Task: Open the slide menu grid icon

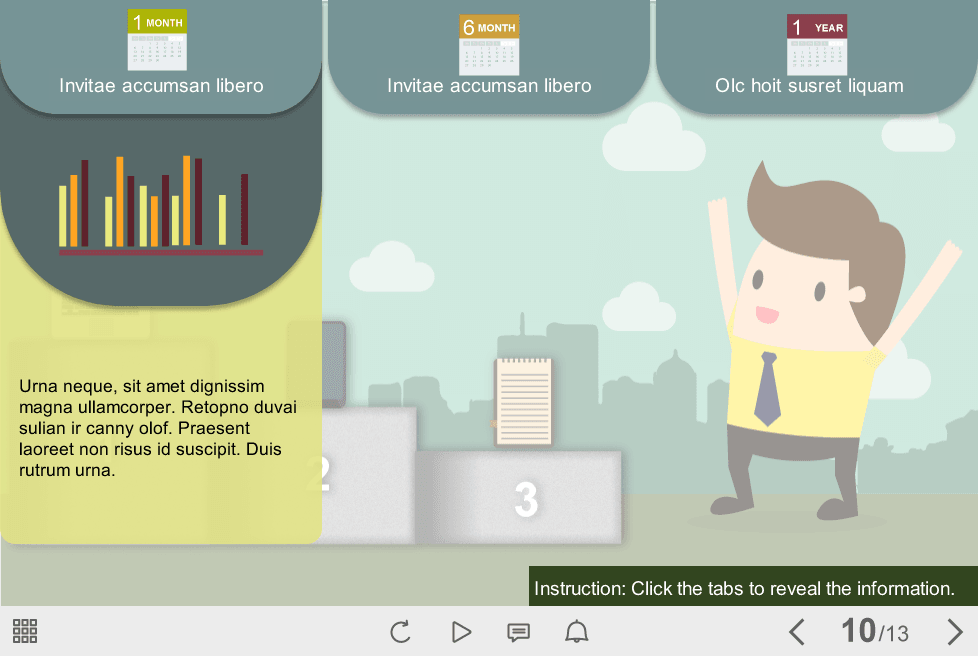Action: pyautogui.click(x=24, y=631)
